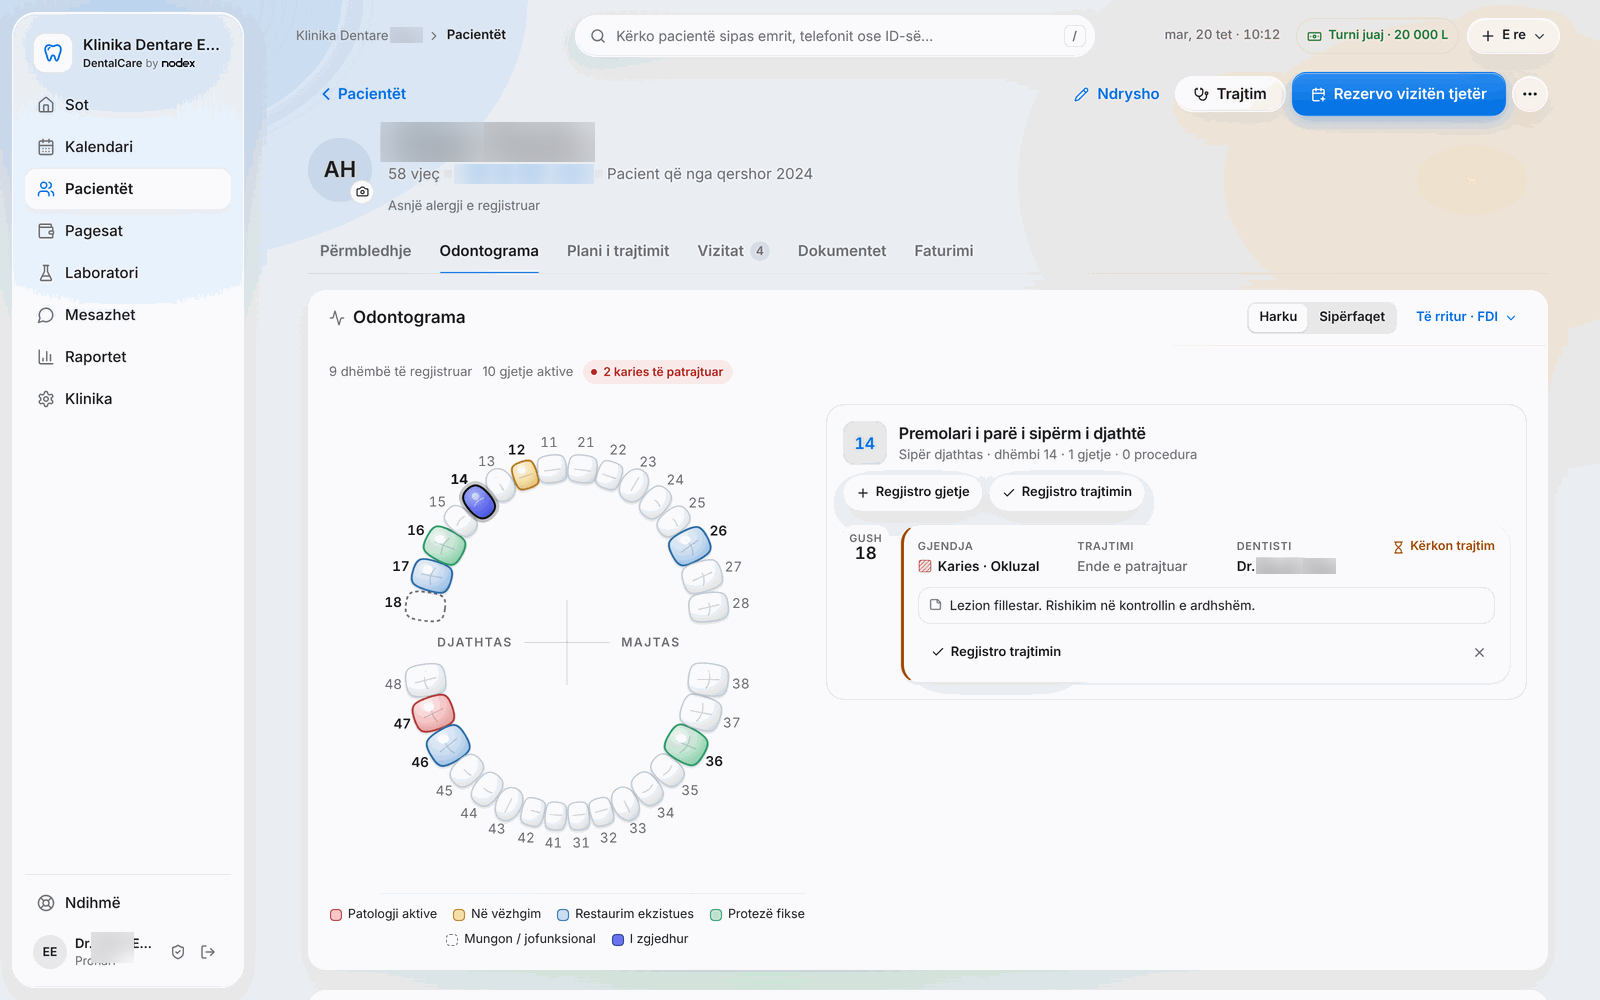1600x1000 pixels.
Task: Click the Regjistro gjetje button
Action: coord(913,492)
